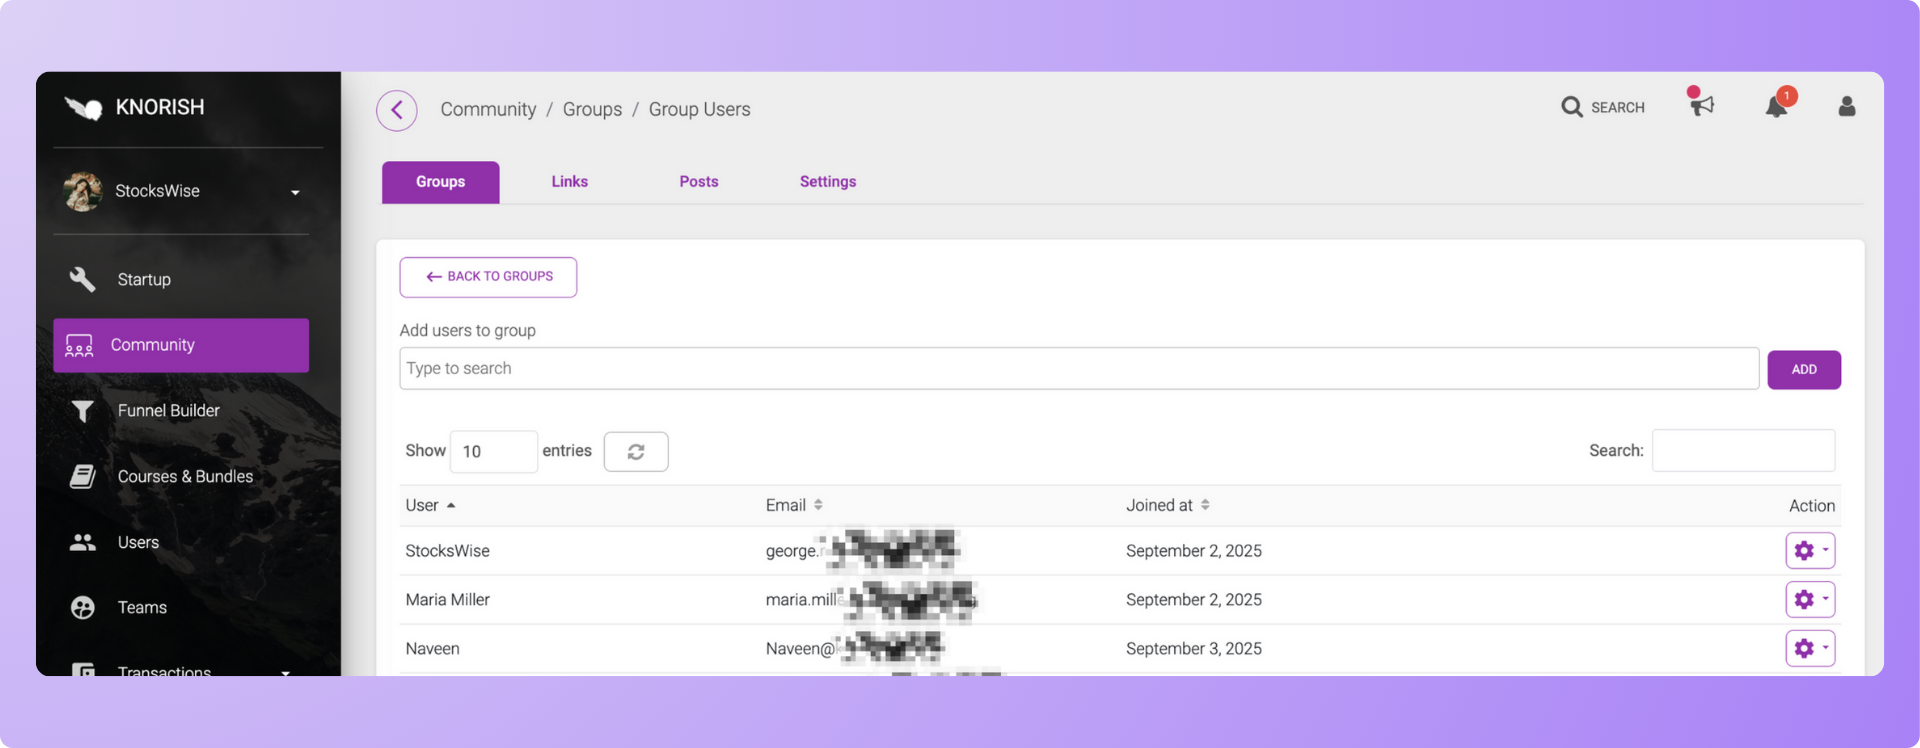Open the notifications bell icon
The height and width of the screenshot is (748, 1920).
tap(1776, 107)
